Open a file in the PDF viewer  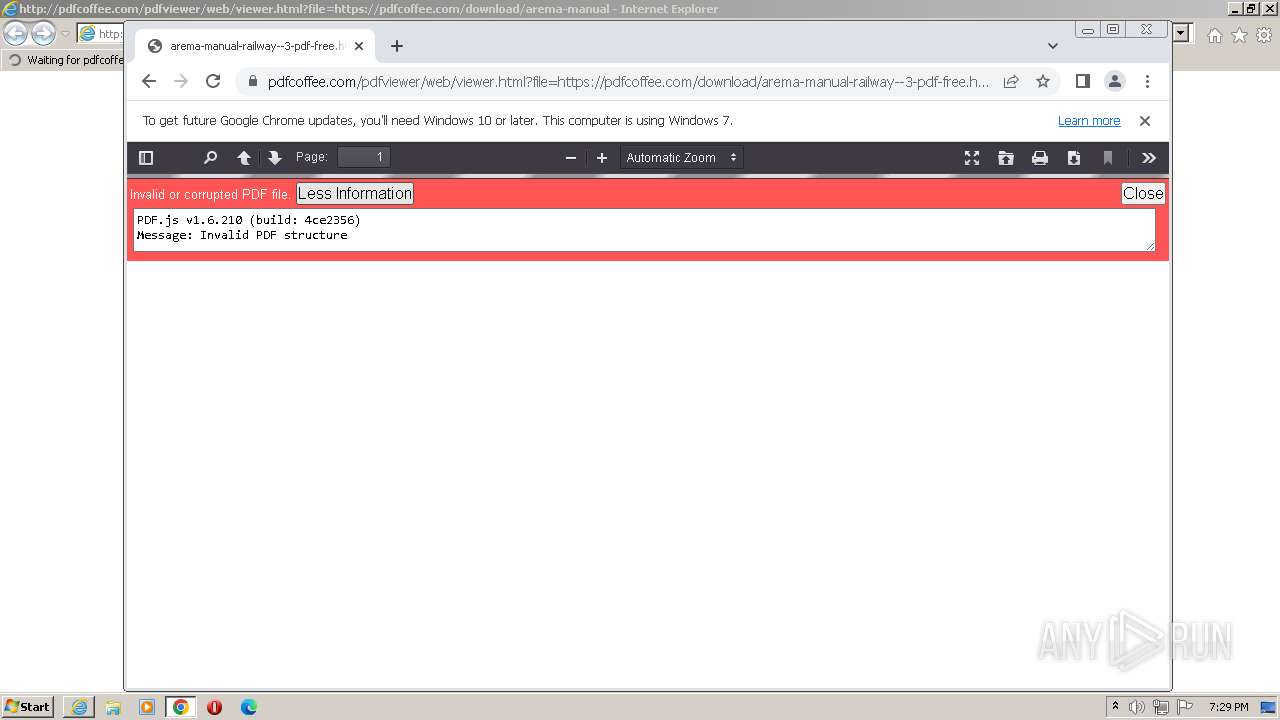[x=1006, y=158]
